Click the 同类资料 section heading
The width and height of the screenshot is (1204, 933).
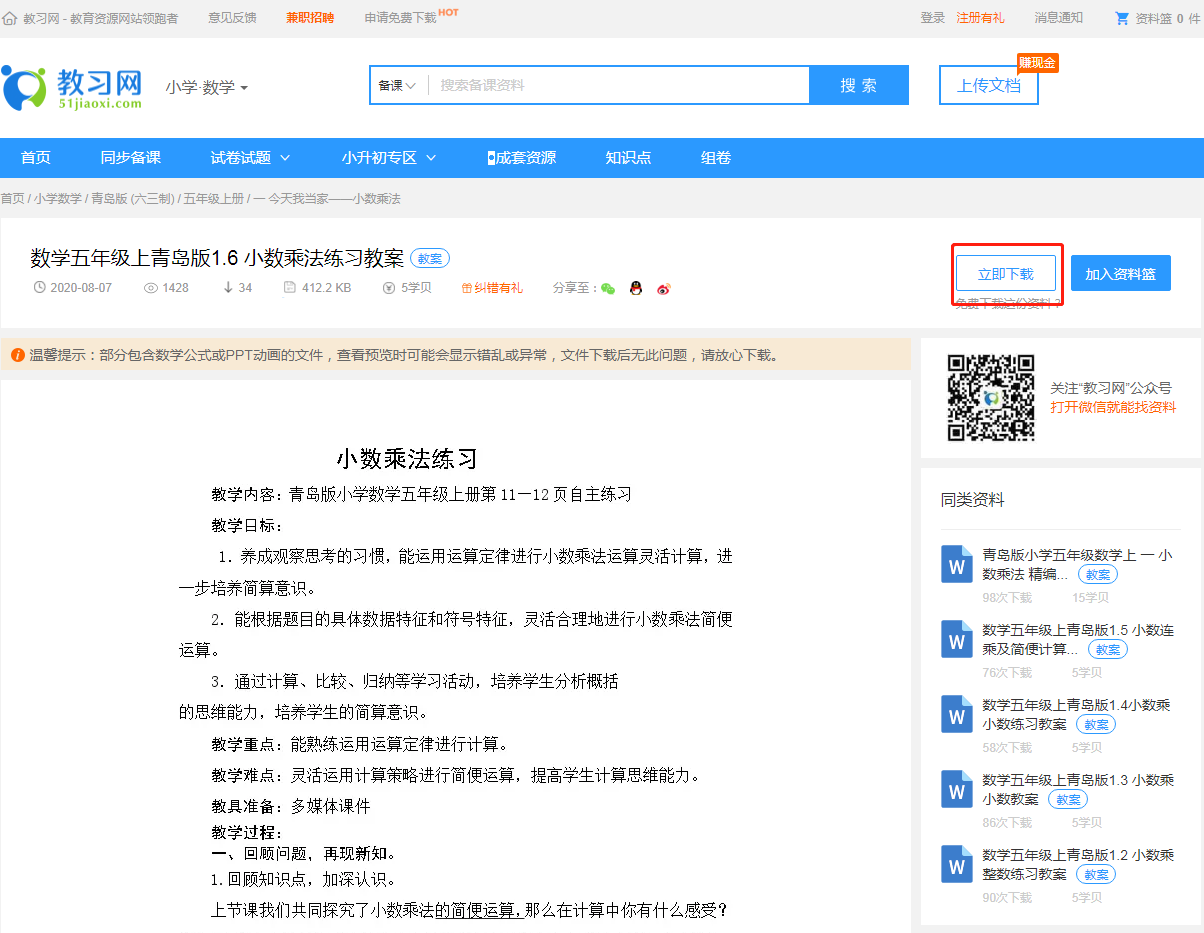(x=972, y=500)
